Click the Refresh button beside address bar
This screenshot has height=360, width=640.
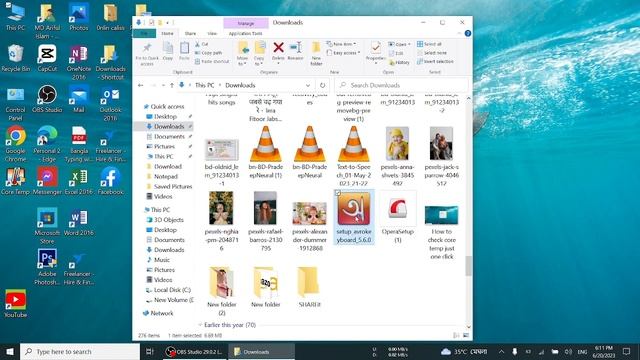point(322,85)
